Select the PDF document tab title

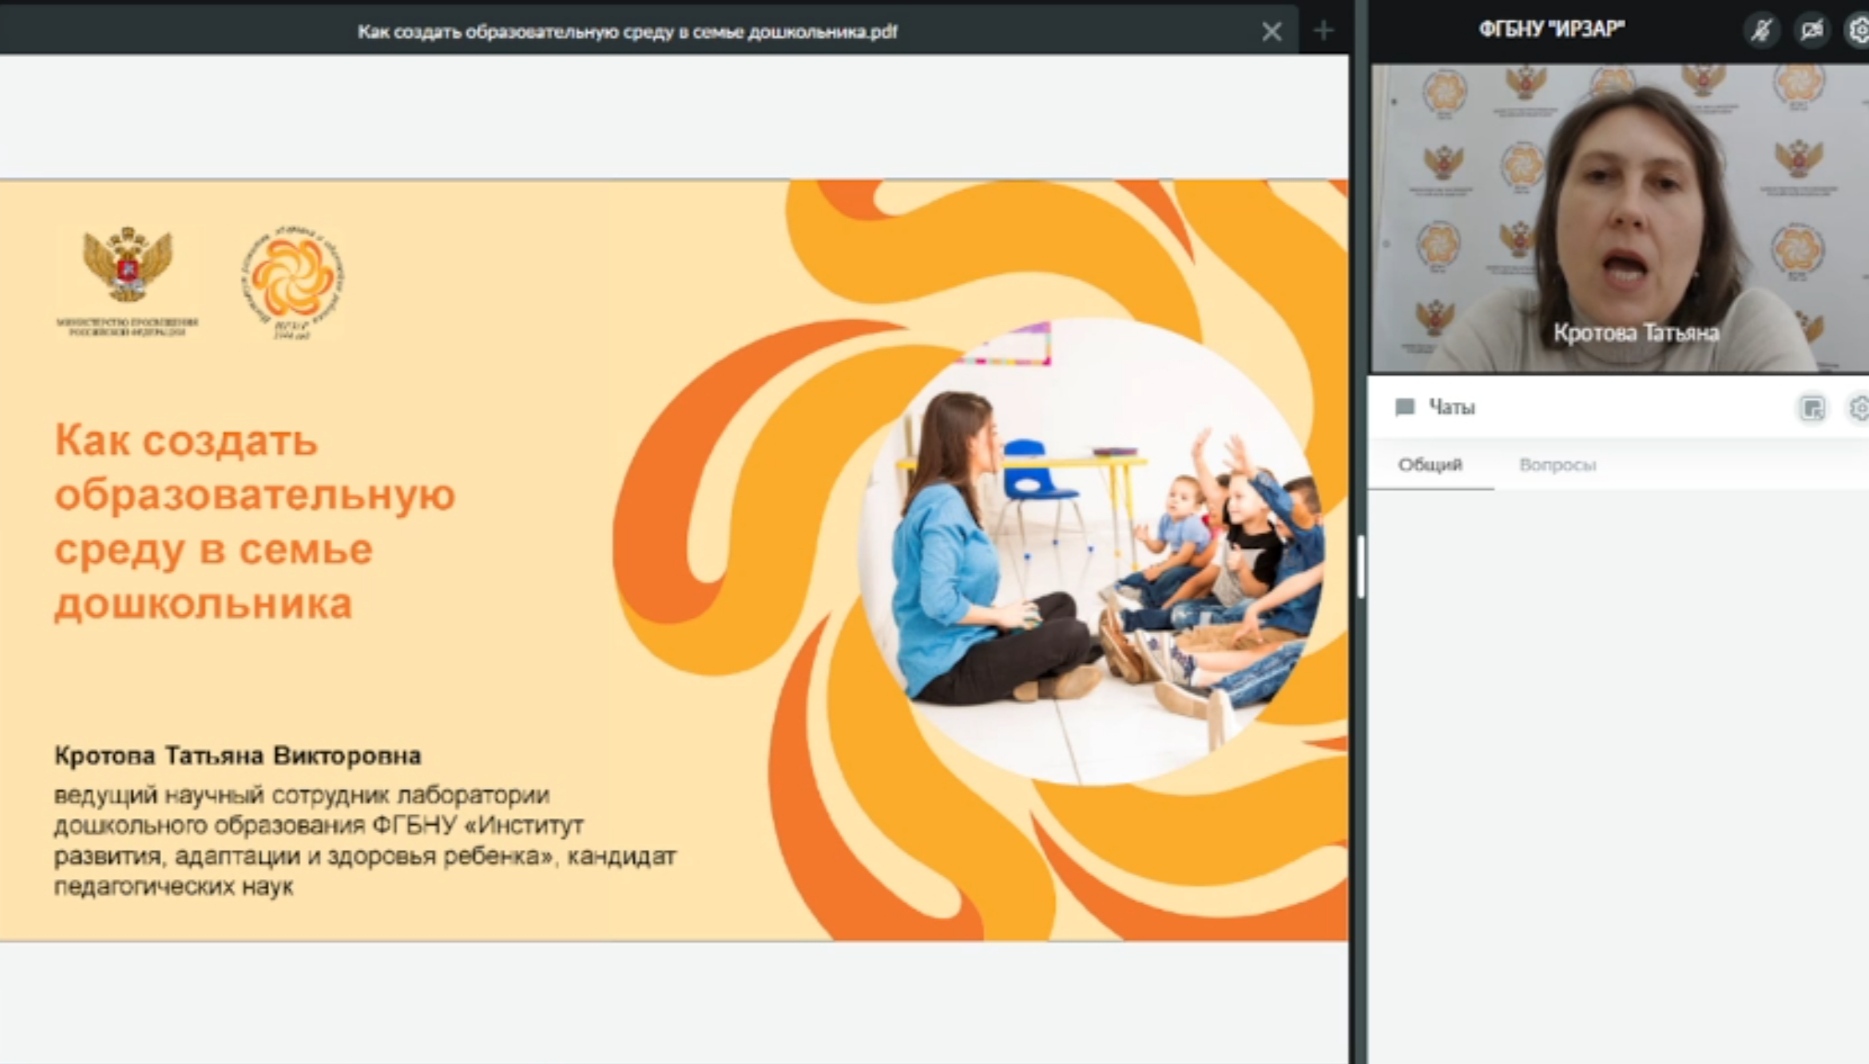[x=627, y=32]
